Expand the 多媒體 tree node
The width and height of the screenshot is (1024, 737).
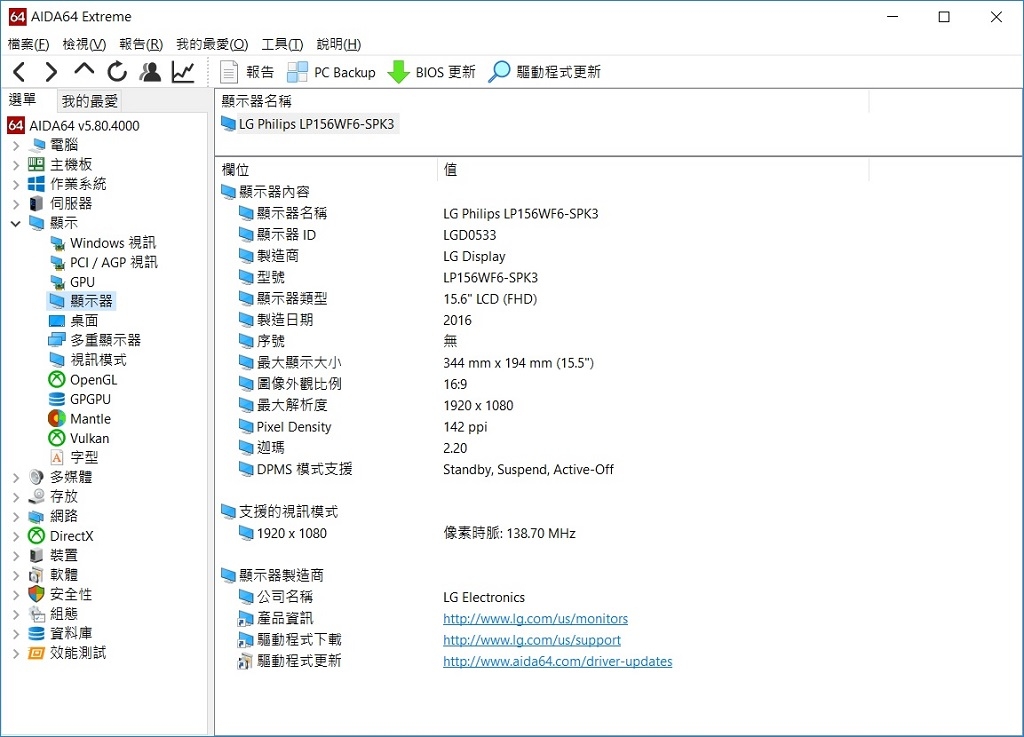coord(16,477)
